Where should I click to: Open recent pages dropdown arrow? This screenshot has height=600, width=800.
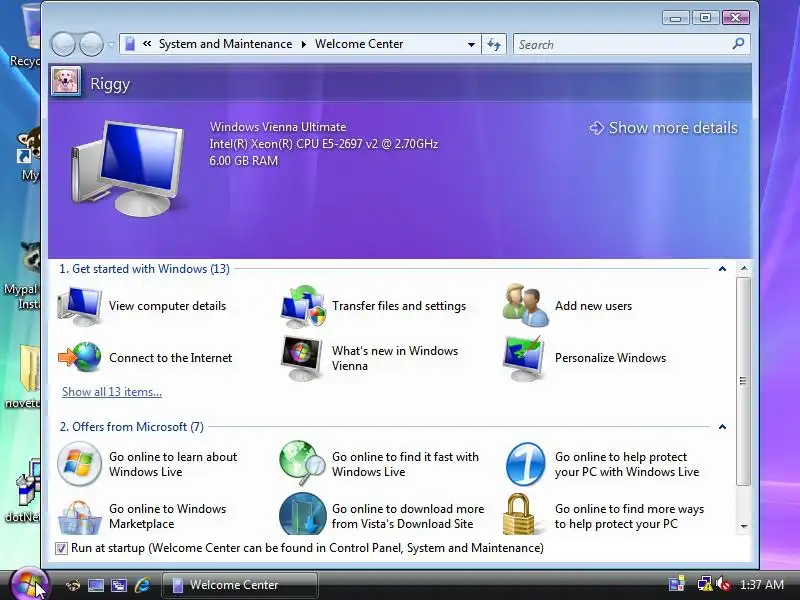(111, 44)
